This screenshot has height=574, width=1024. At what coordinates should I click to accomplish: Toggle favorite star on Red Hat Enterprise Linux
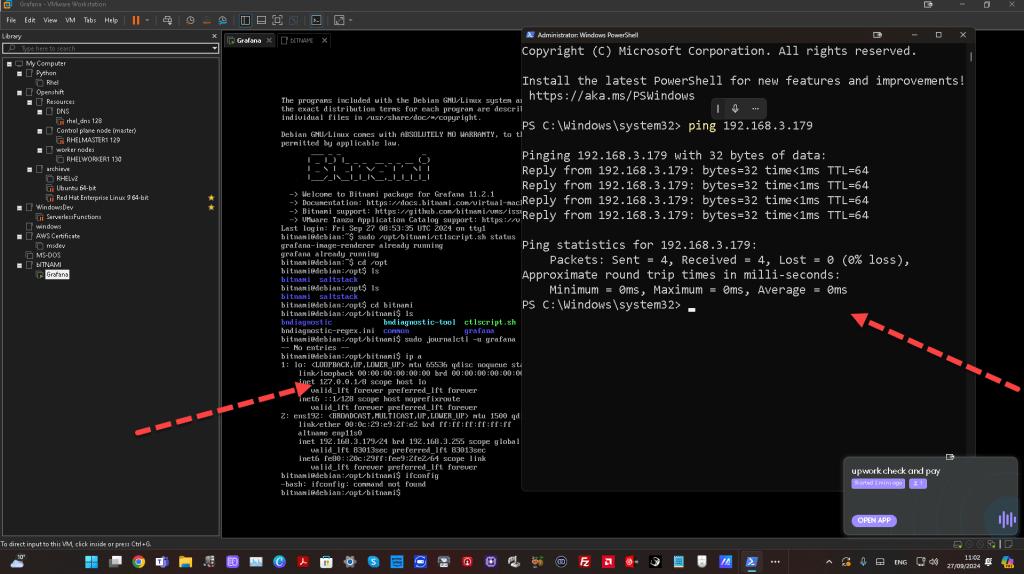click(211, 198)
